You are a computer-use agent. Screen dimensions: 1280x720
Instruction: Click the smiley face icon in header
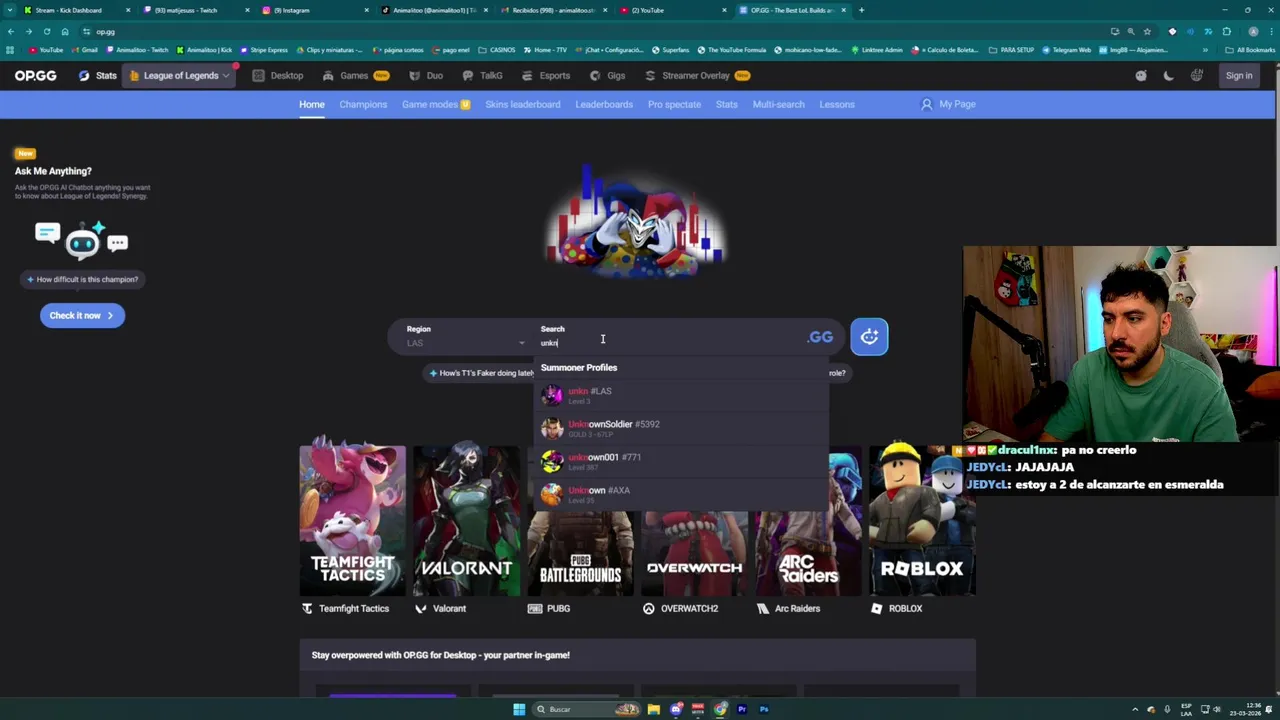1141,75
